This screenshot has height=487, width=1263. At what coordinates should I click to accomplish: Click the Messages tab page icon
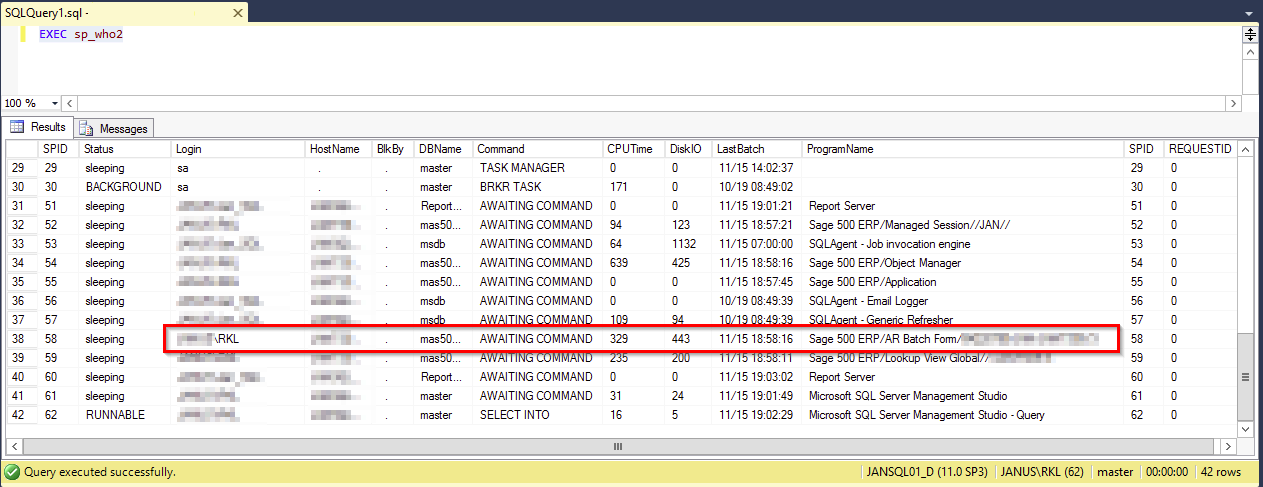tap(87, 128)
